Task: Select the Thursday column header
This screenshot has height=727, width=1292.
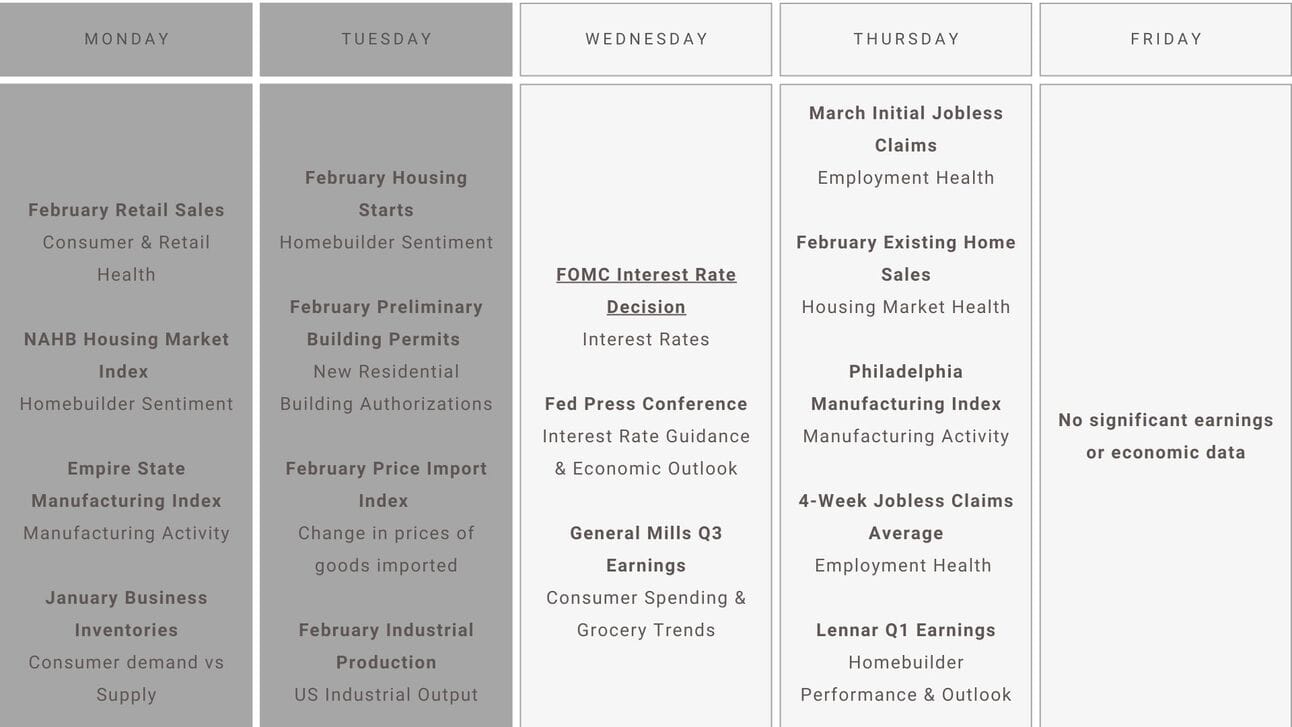Action: 906,39
